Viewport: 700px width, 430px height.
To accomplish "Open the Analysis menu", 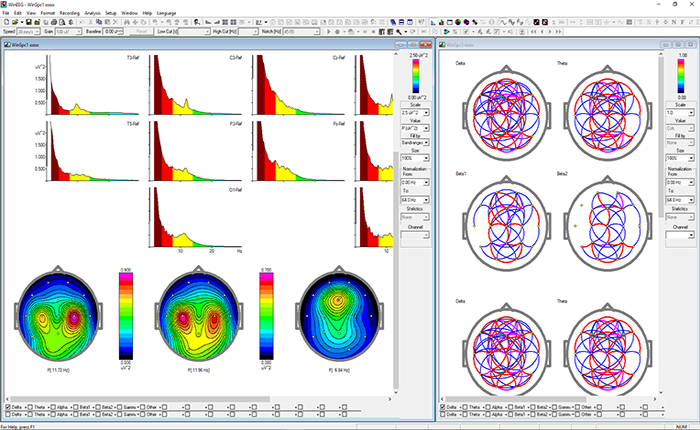I will [x=93, y=14].
